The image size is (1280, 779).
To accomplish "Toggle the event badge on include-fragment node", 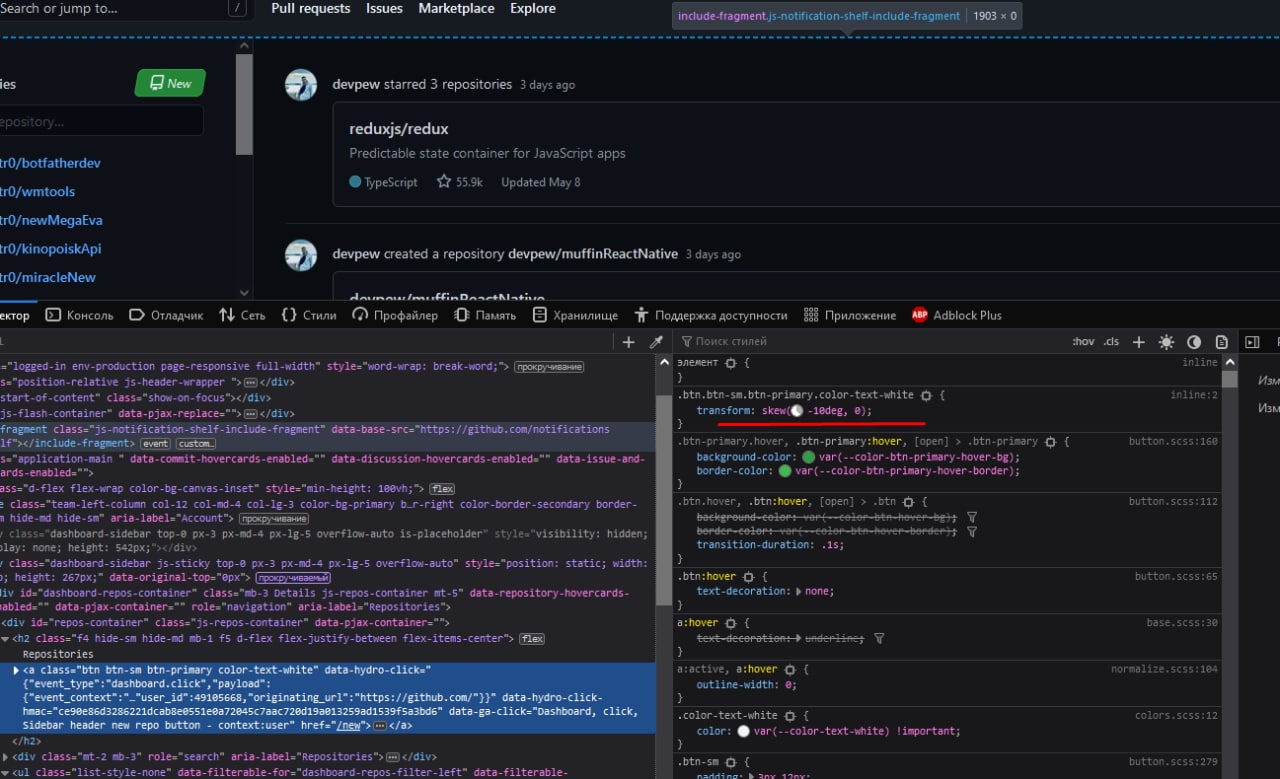I will pos(155,444).
